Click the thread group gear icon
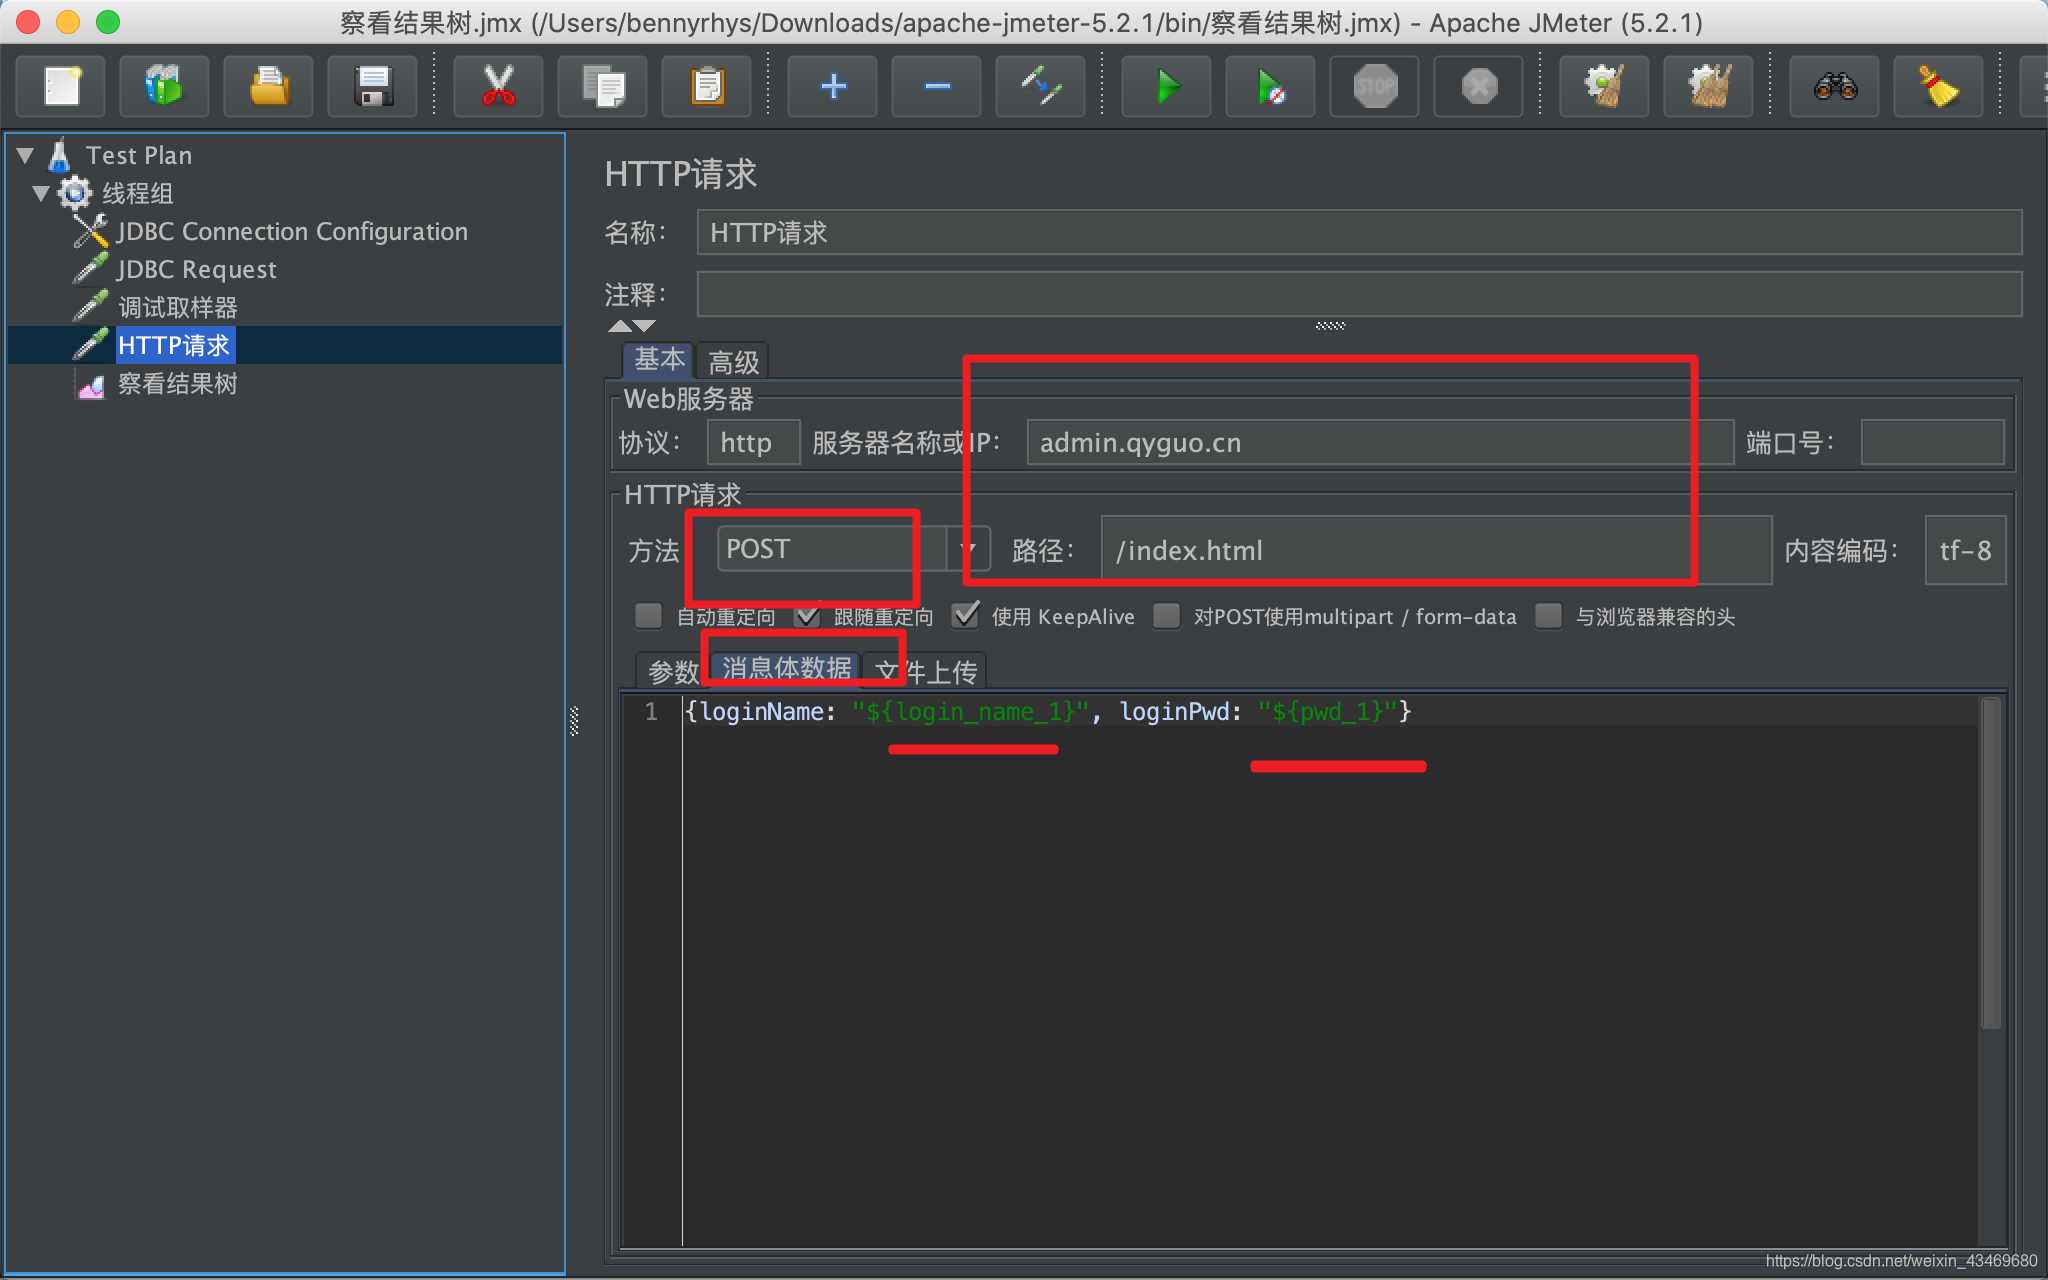Screen dimensions: 2048x1280 coord(75,193)
